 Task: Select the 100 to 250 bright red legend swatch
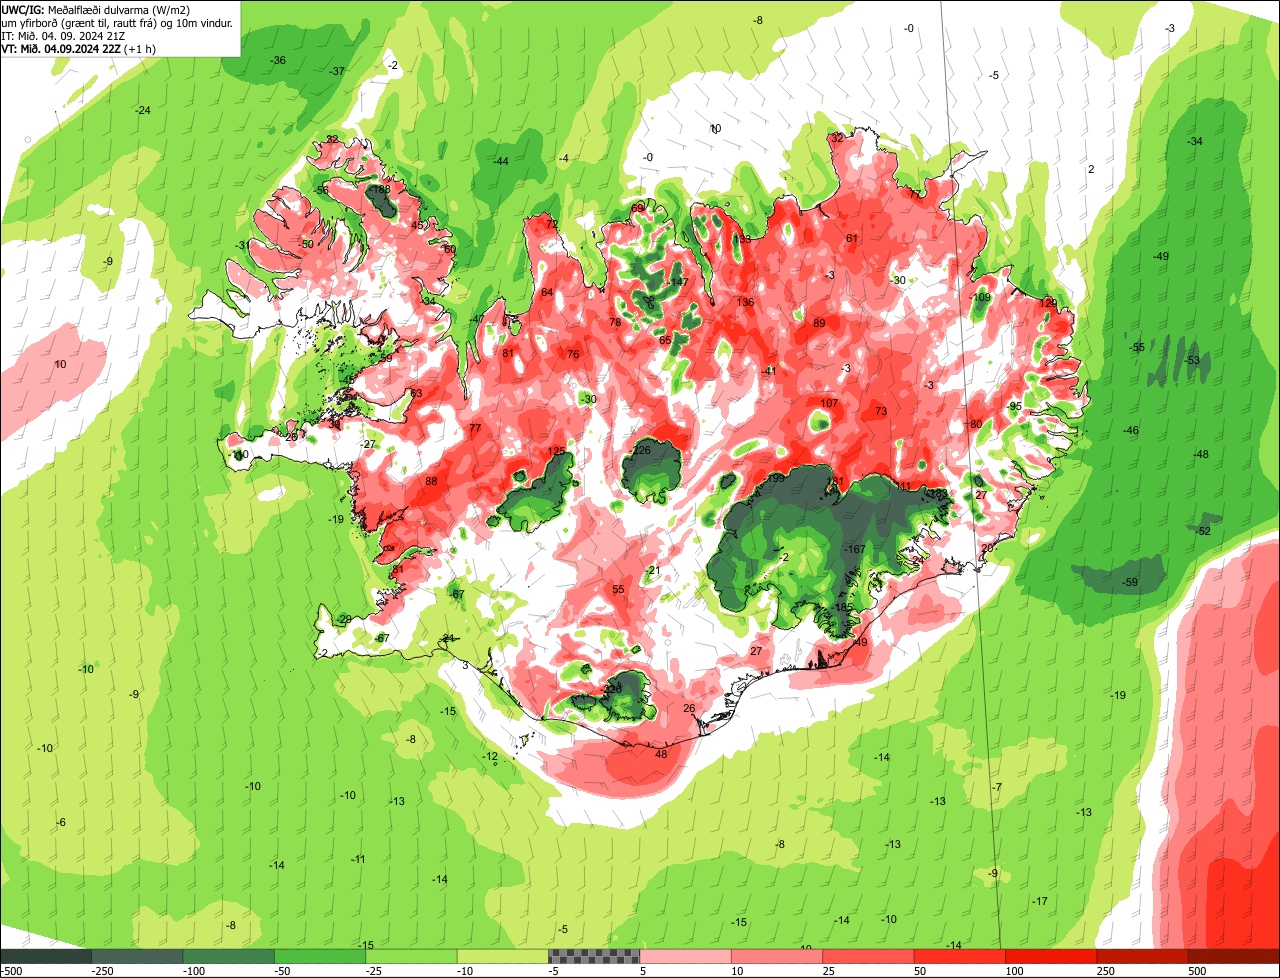pos(1051,956)
